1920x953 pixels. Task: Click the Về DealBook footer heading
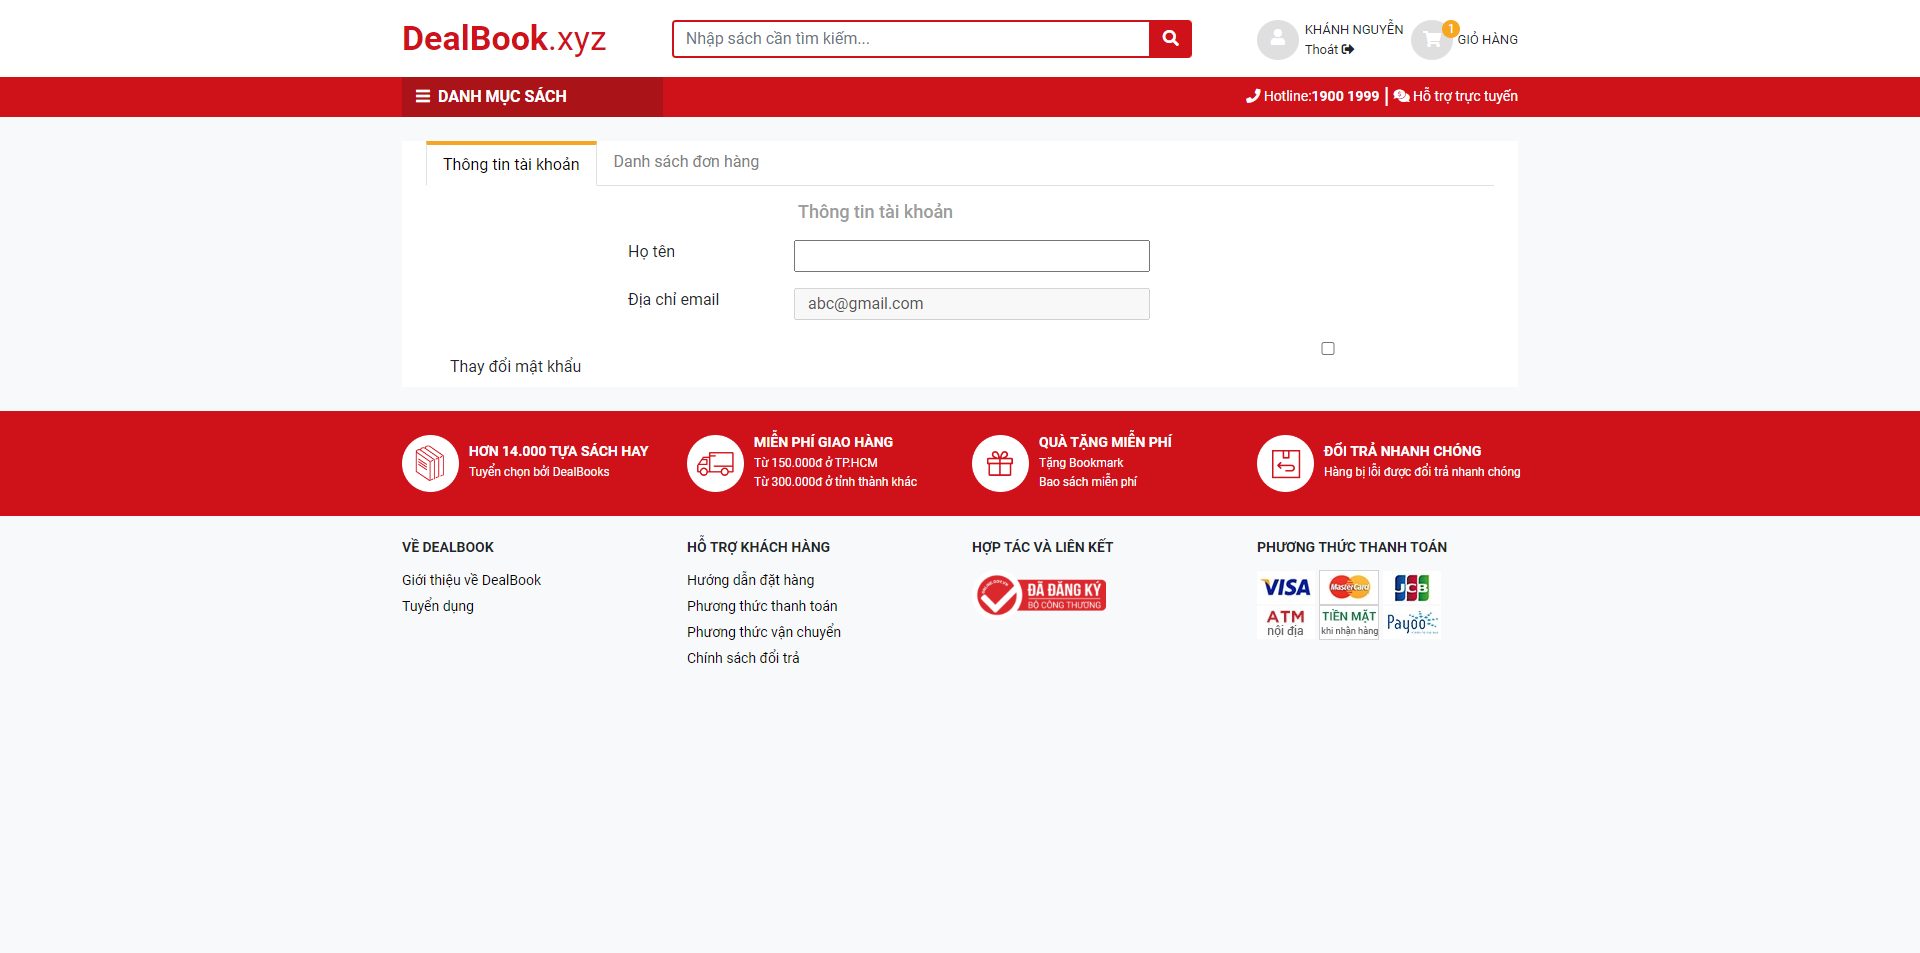[448, 547]
